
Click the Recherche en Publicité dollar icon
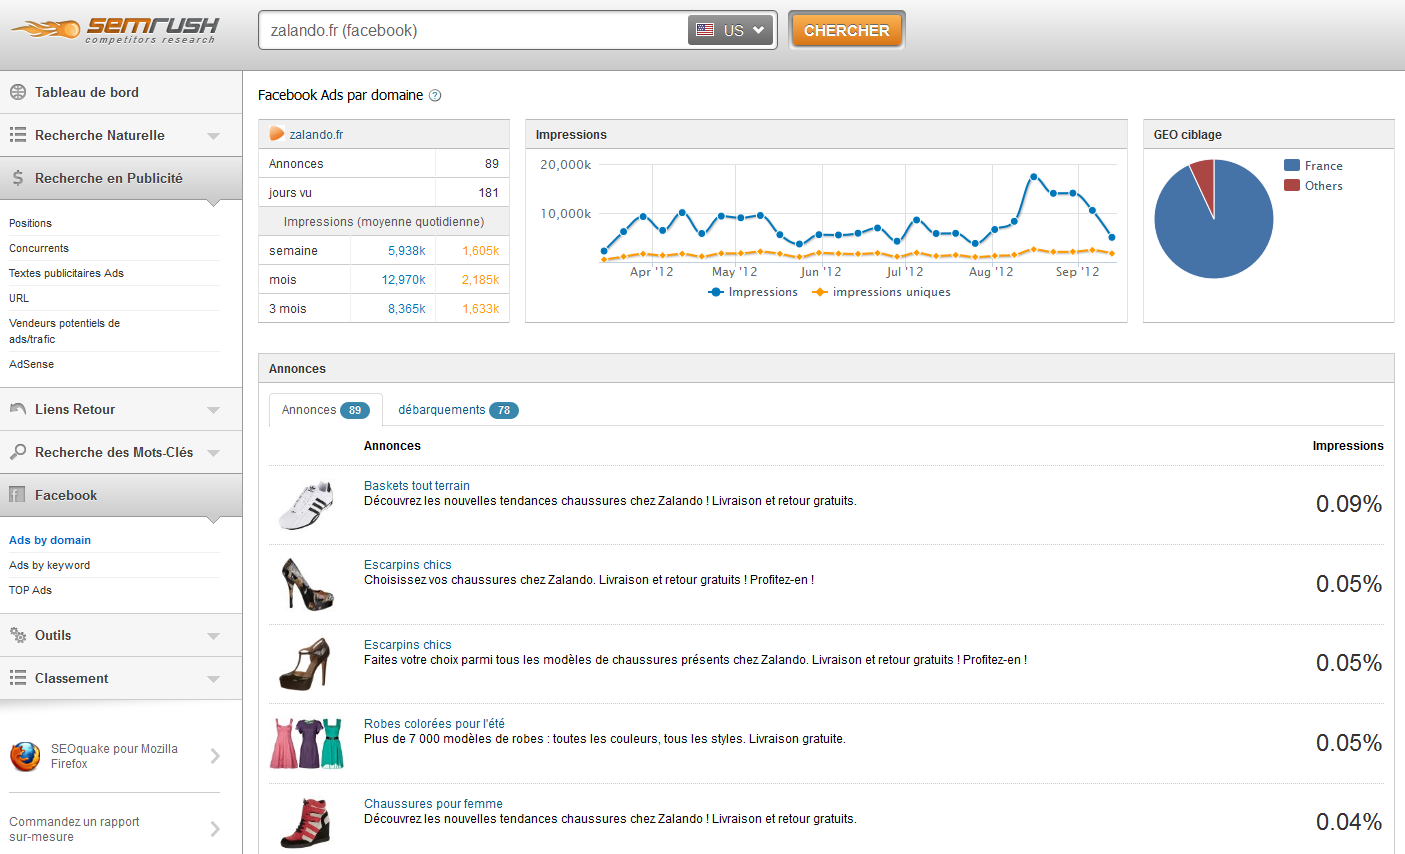[x=18, y=178]
